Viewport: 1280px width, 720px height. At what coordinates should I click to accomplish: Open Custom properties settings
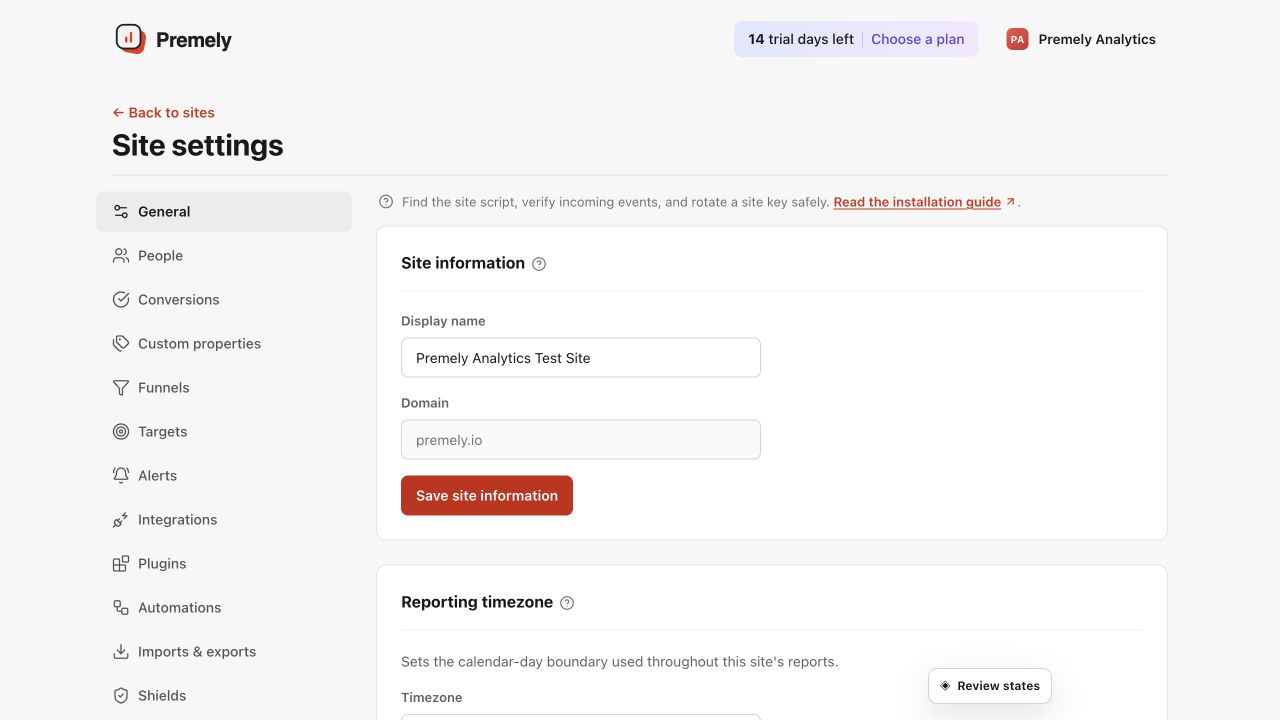[224, 344]
